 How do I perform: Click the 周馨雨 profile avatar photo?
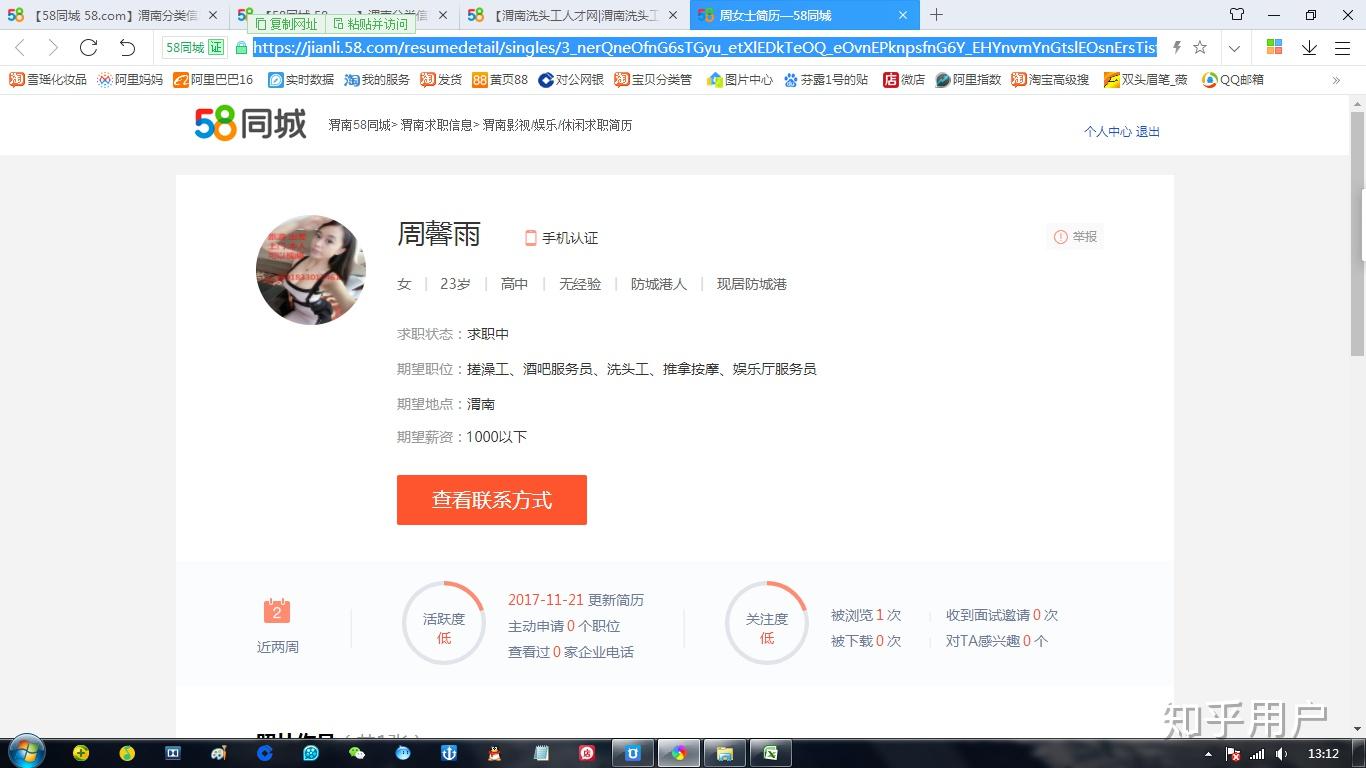(311, 270)
